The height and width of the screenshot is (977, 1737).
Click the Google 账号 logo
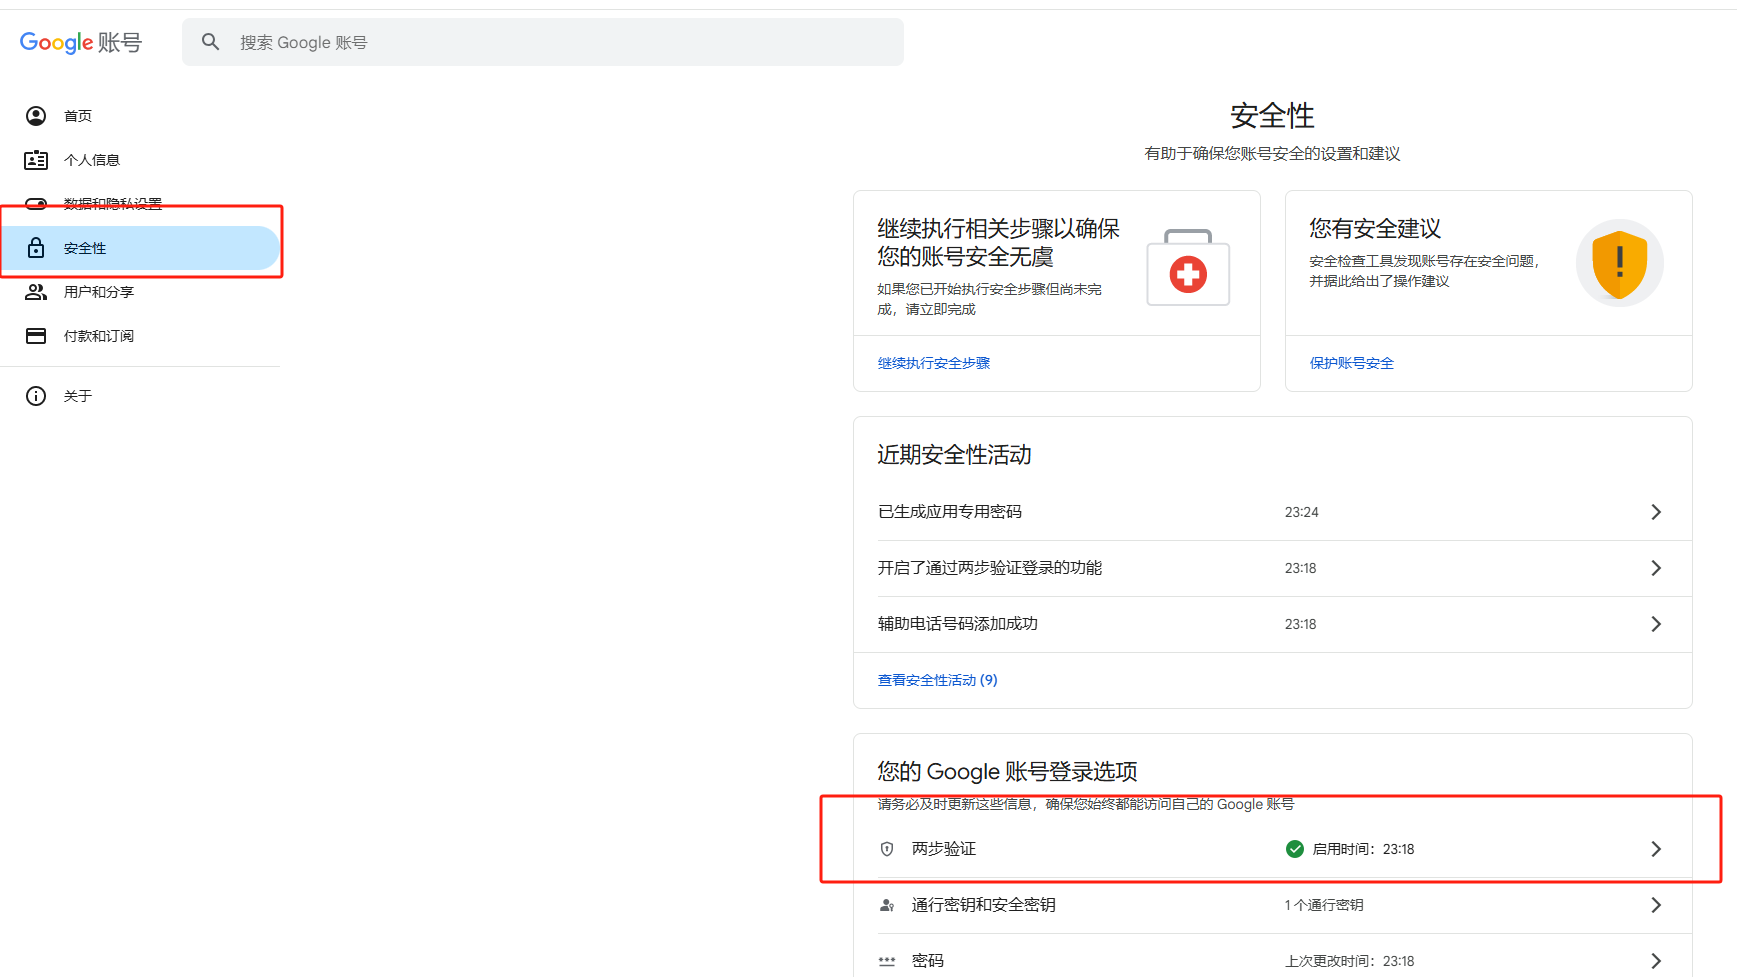[x=81, y=42]
